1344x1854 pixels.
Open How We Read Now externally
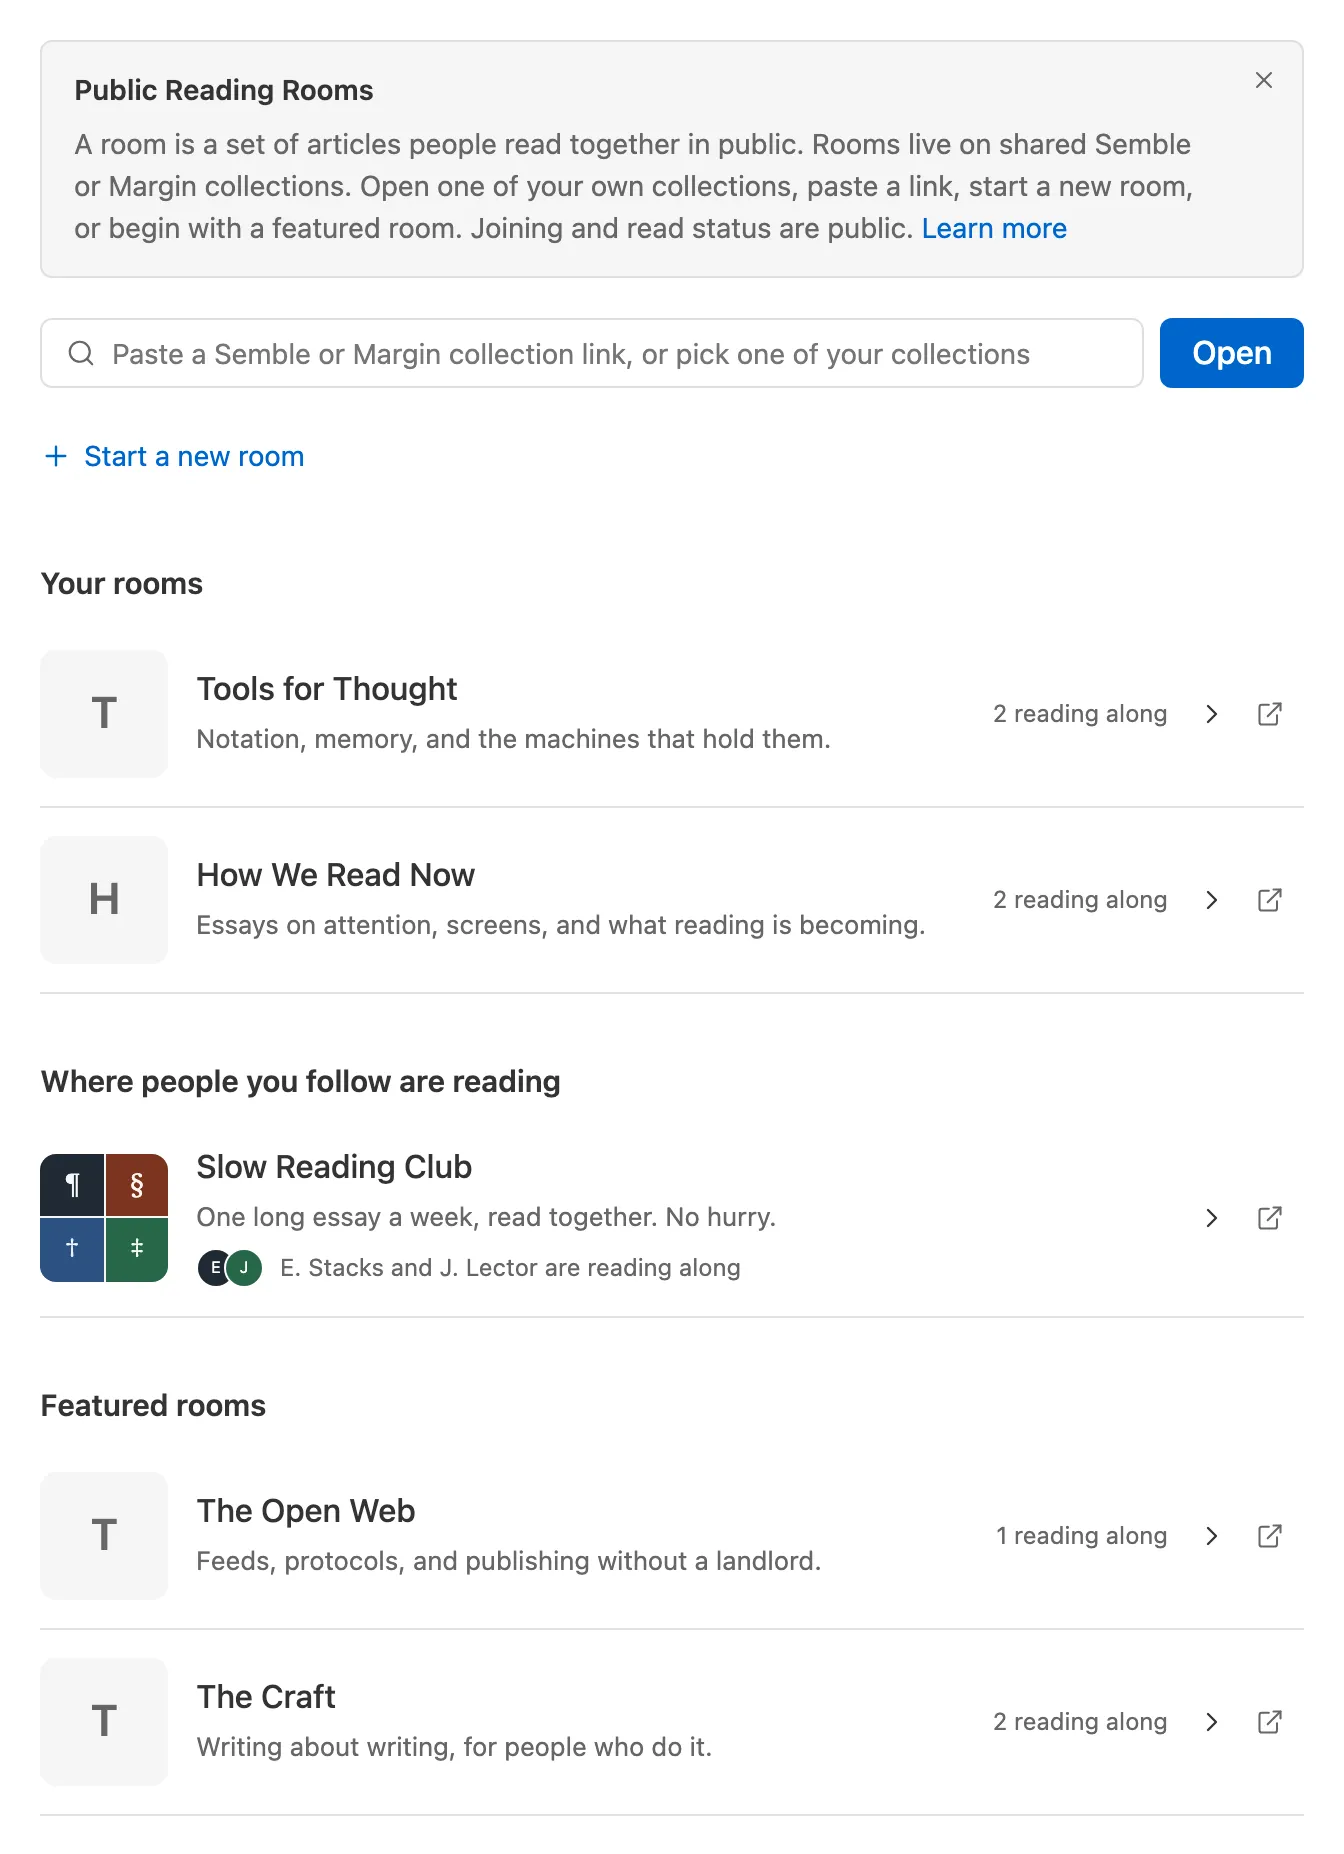coord(1270,900)
